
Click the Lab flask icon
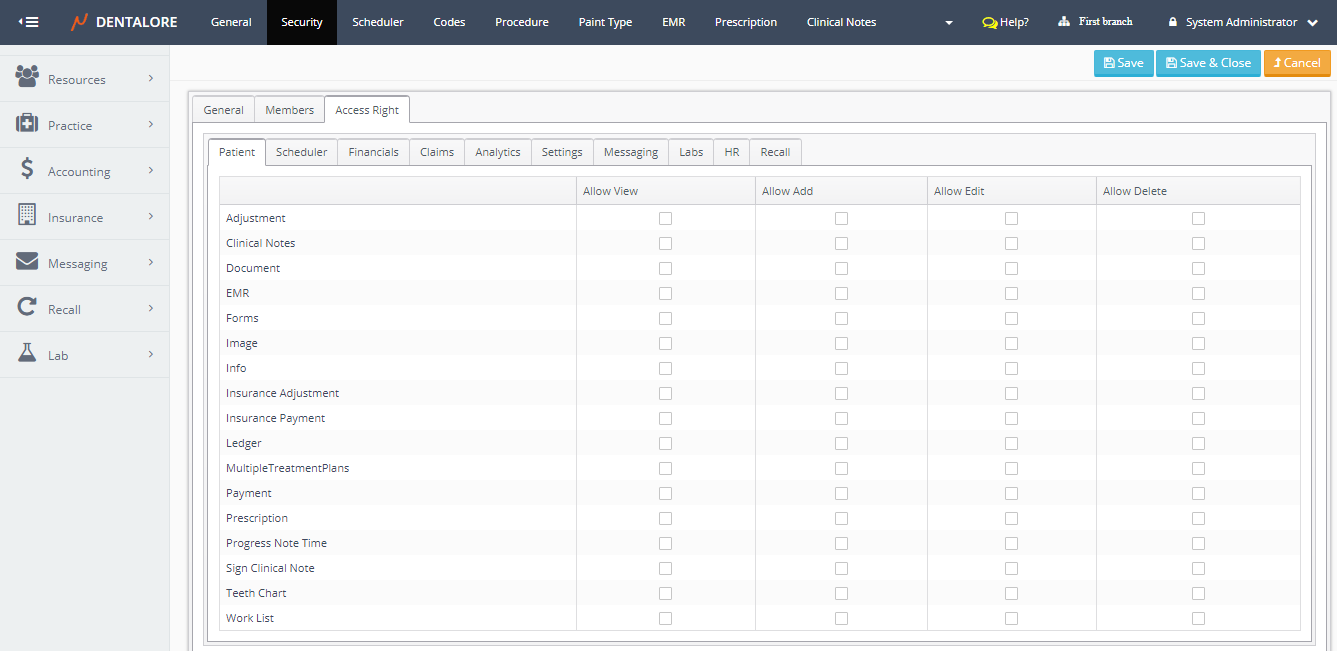[x=27, y=354]
